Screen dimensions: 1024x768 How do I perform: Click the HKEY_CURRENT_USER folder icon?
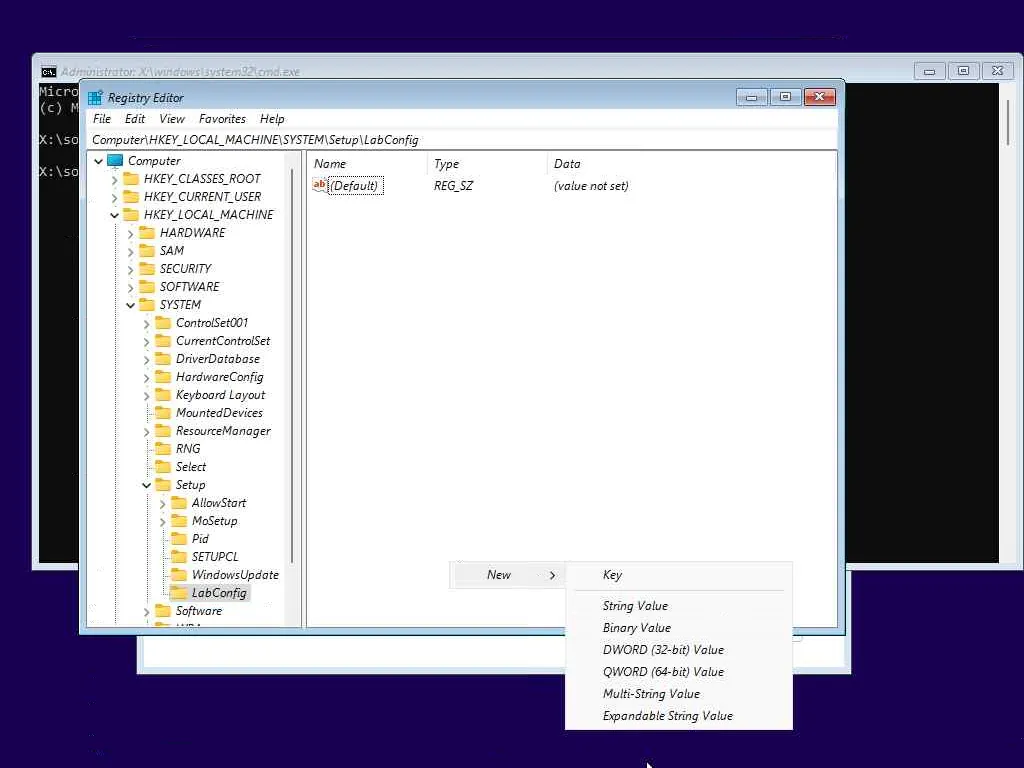(131, 197)
